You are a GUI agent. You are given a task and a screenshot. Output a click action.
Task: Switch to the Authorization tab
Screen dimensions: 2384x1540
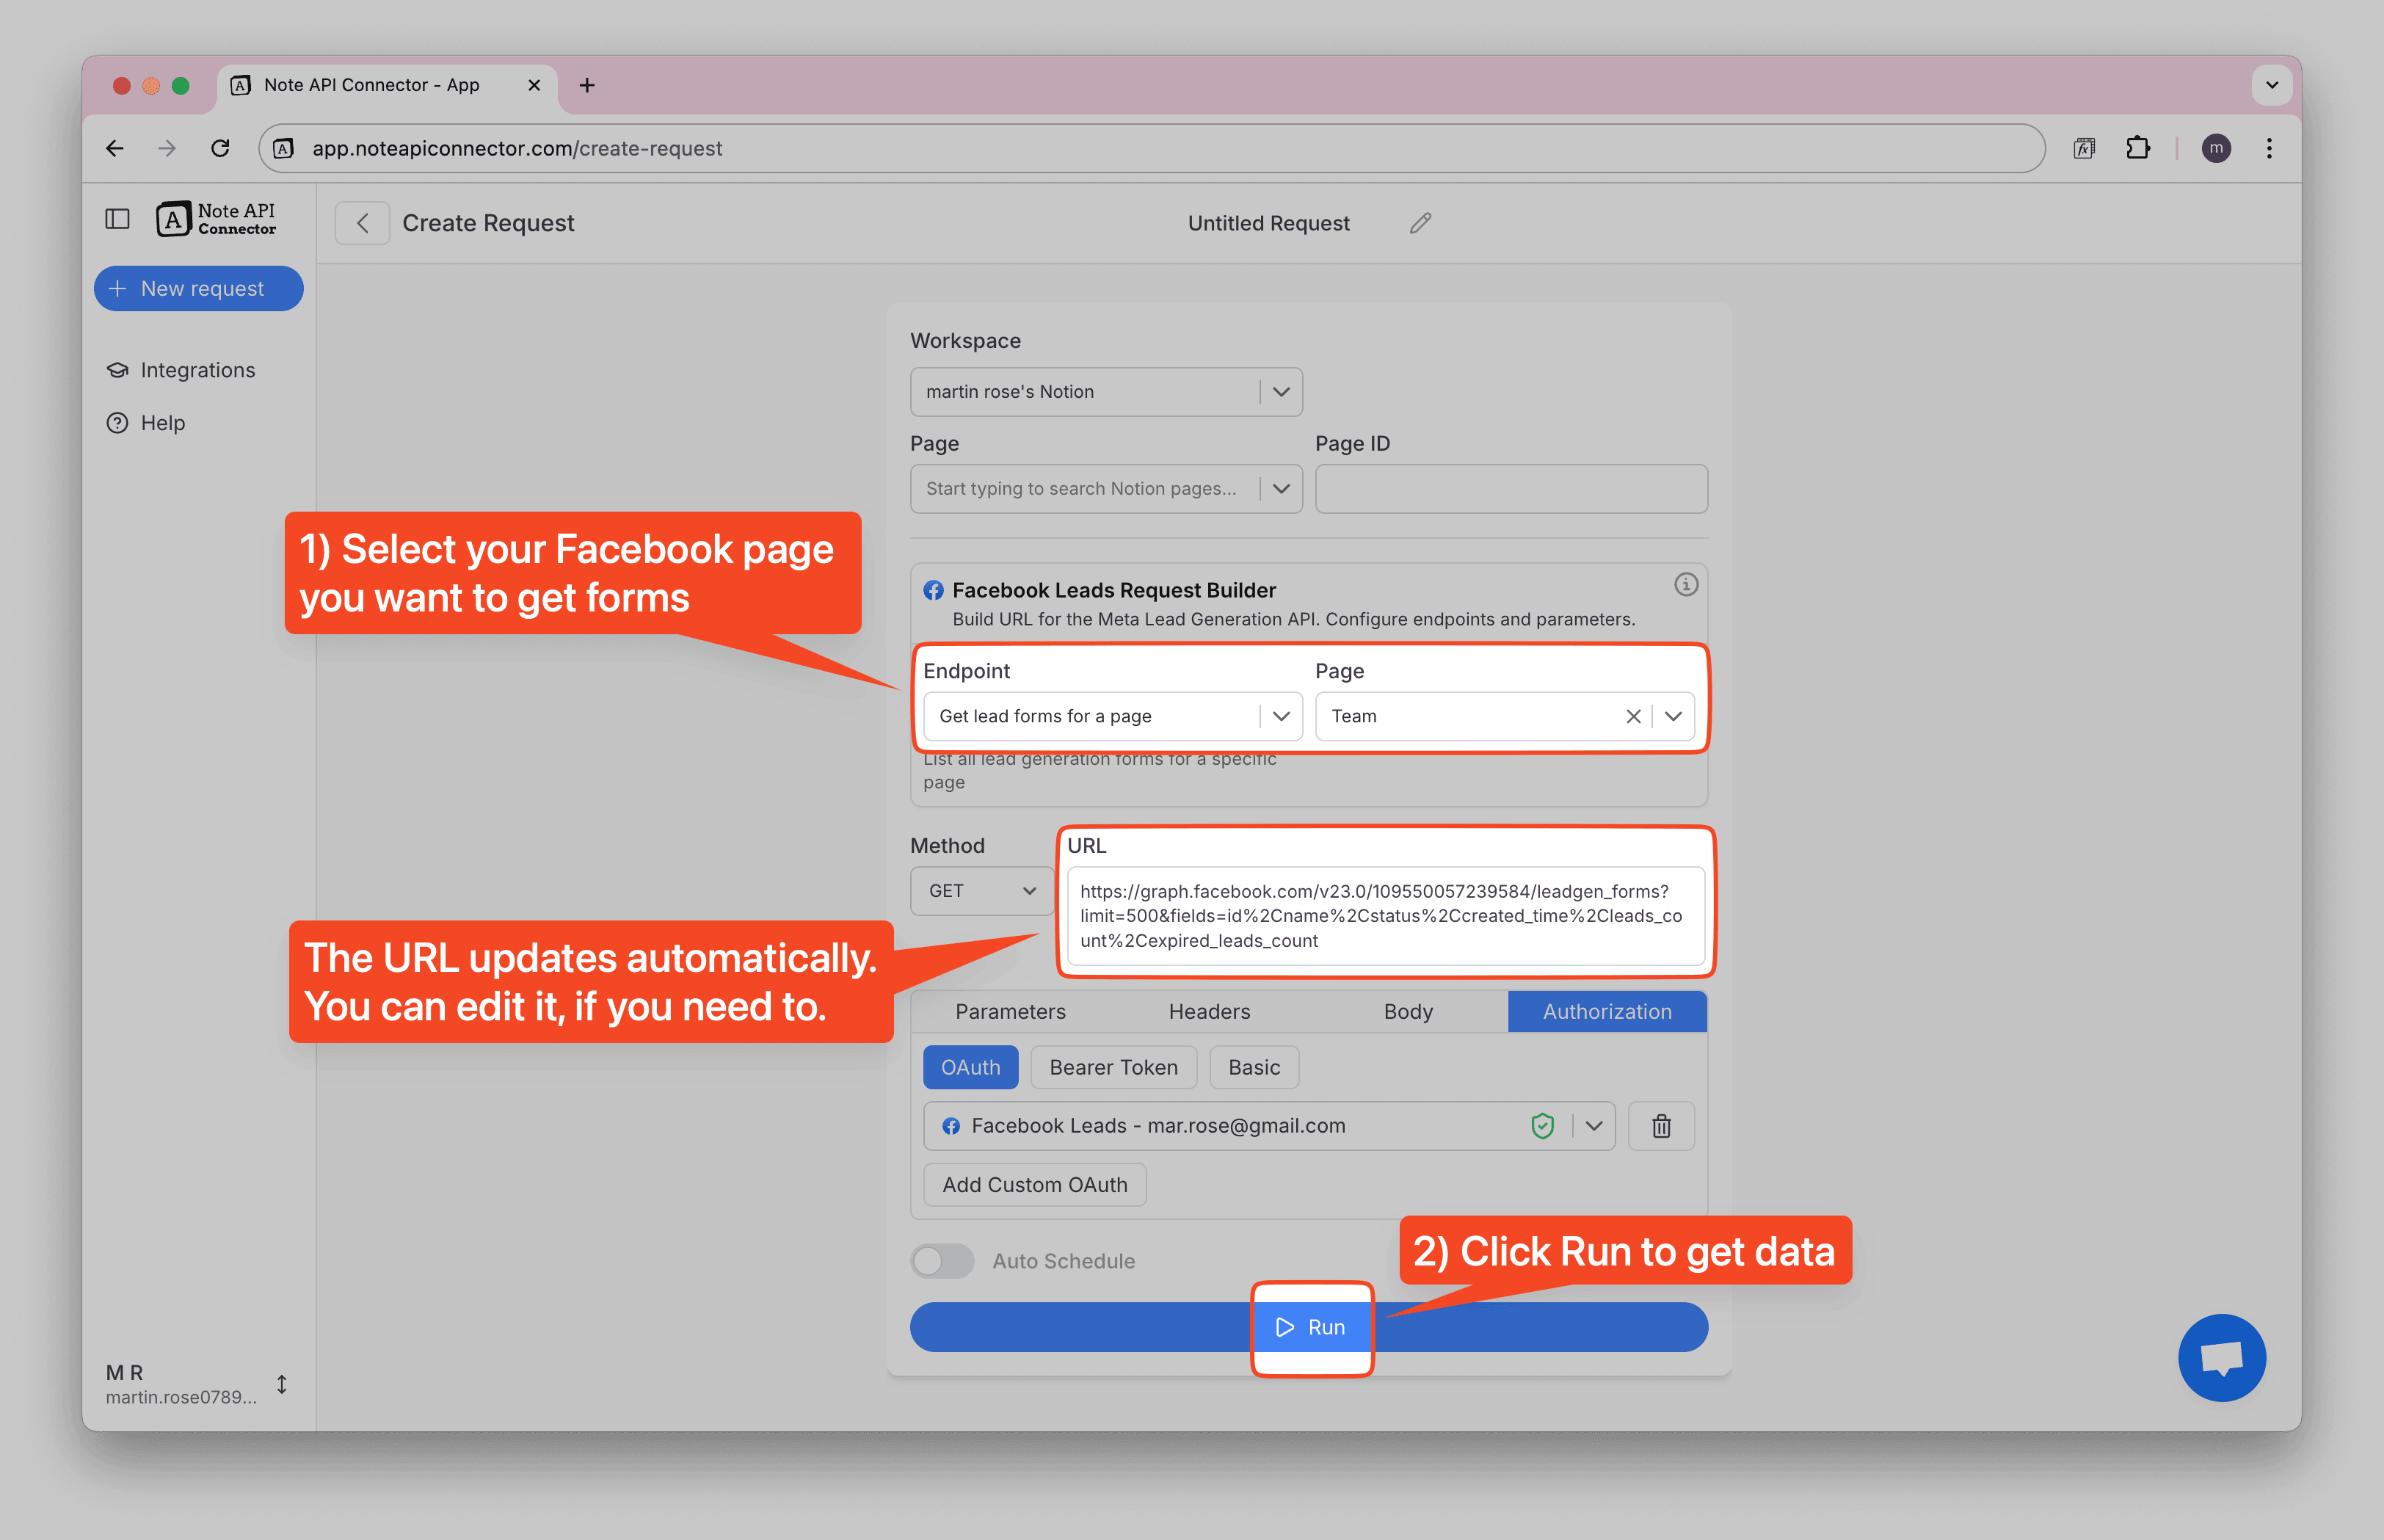tap(1607, 1012)
